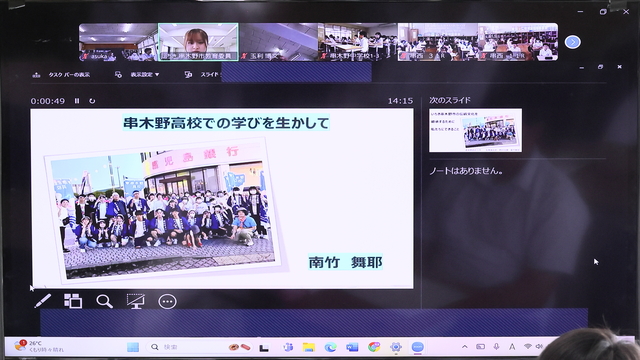Open the more slide show options menu

[x=167, y=302]
